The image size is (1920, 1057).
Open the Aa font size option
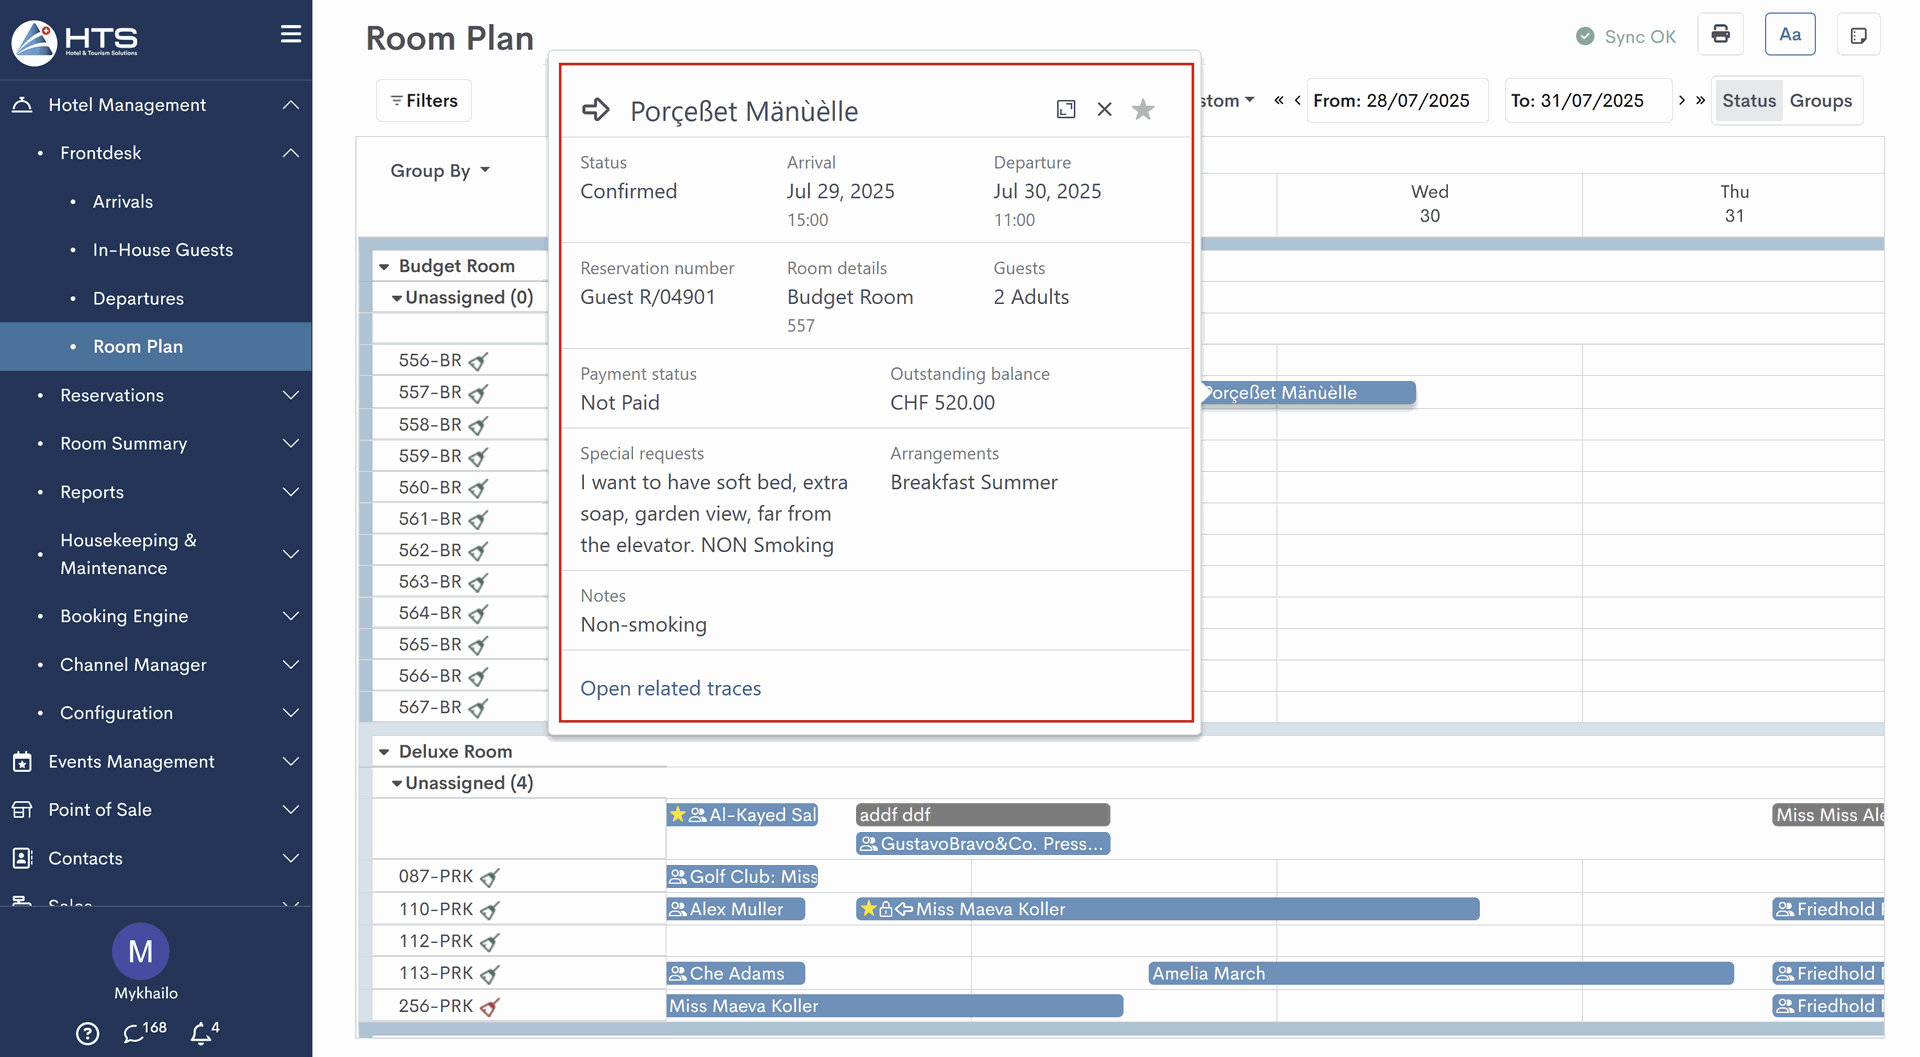pyautogui.click(x=1790, y=35)
